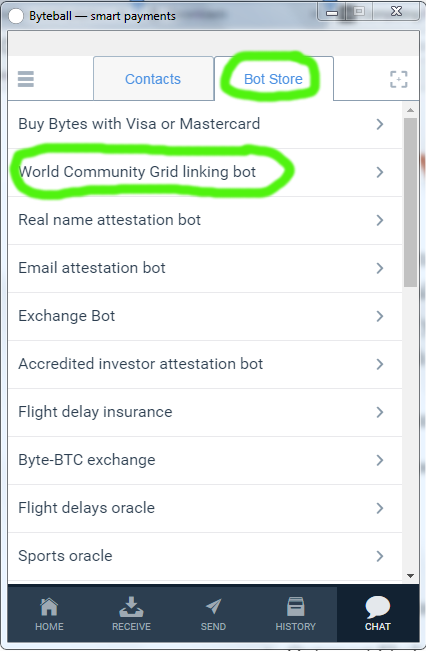This screenshot has width=426, height=651.
Task: Click the QR scan icon
Action: (399, 79)
